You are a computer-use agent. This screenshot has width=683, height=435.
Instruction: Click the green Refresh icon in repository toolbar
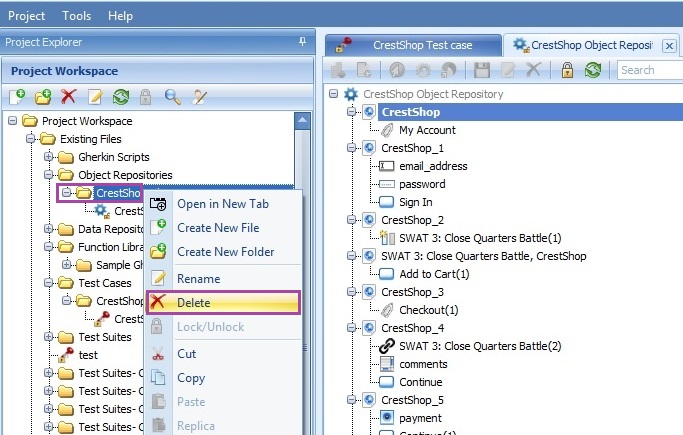point(593,70)
